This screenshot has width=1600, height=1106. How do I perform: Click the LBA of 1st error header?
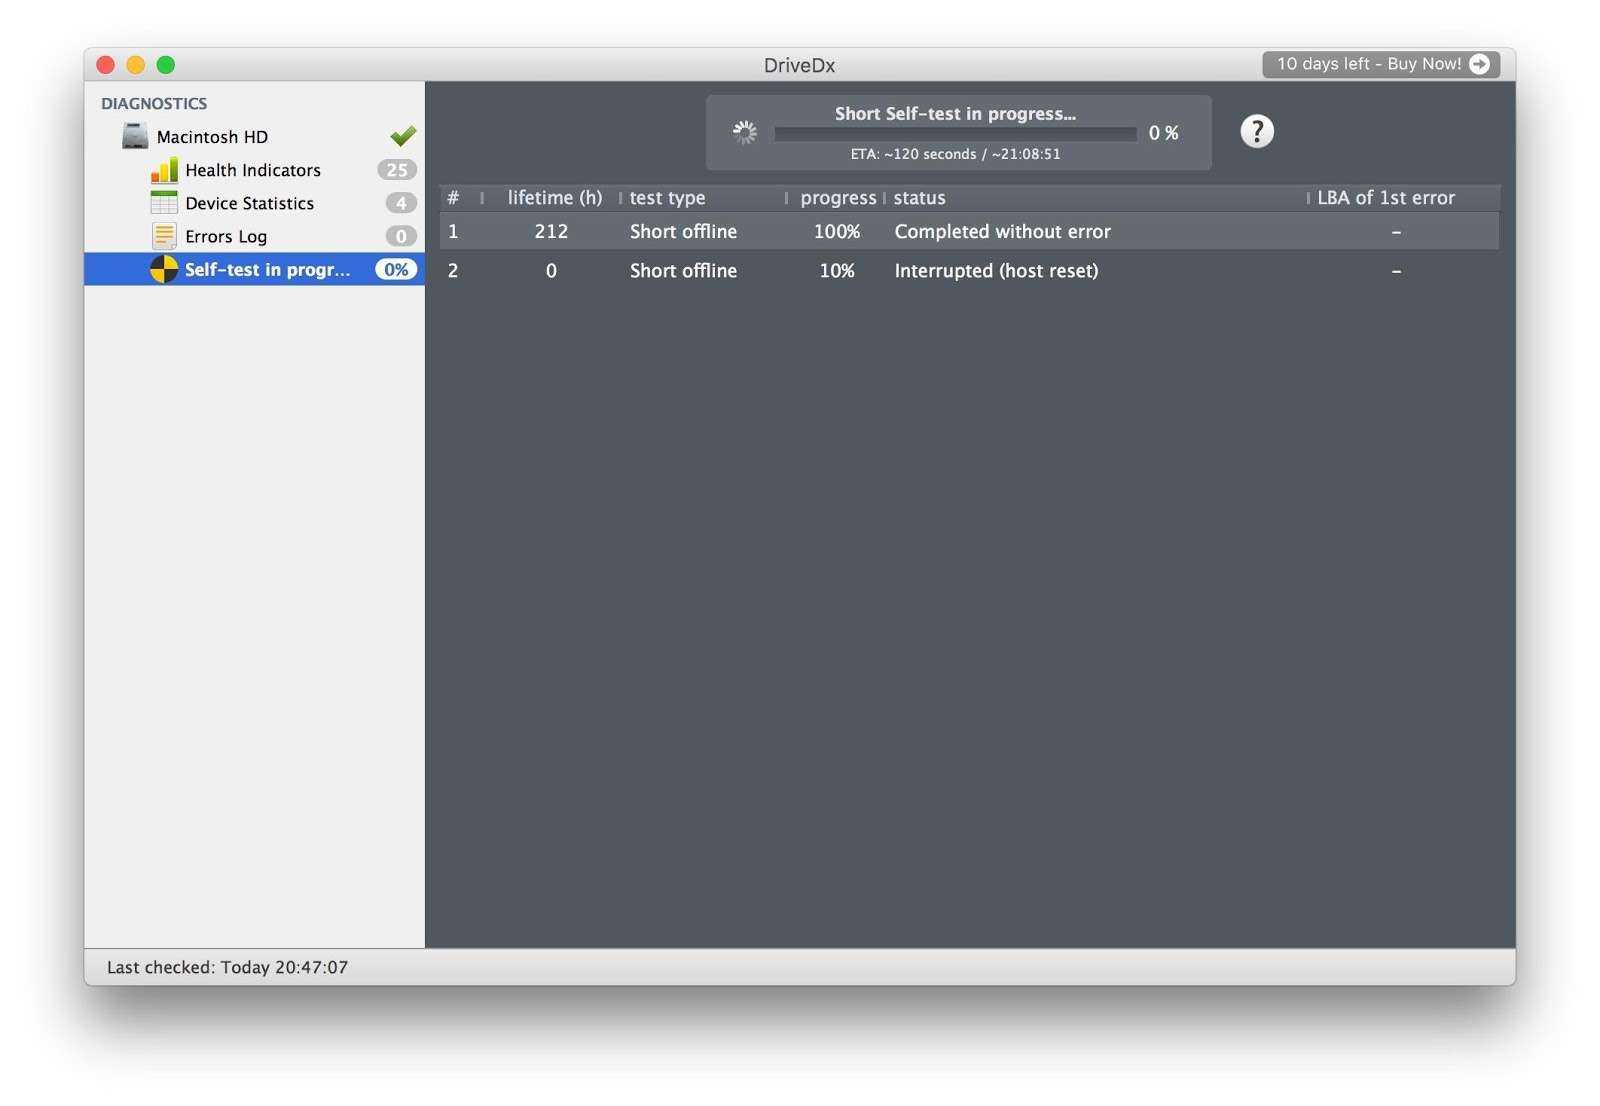[1385, 198]
